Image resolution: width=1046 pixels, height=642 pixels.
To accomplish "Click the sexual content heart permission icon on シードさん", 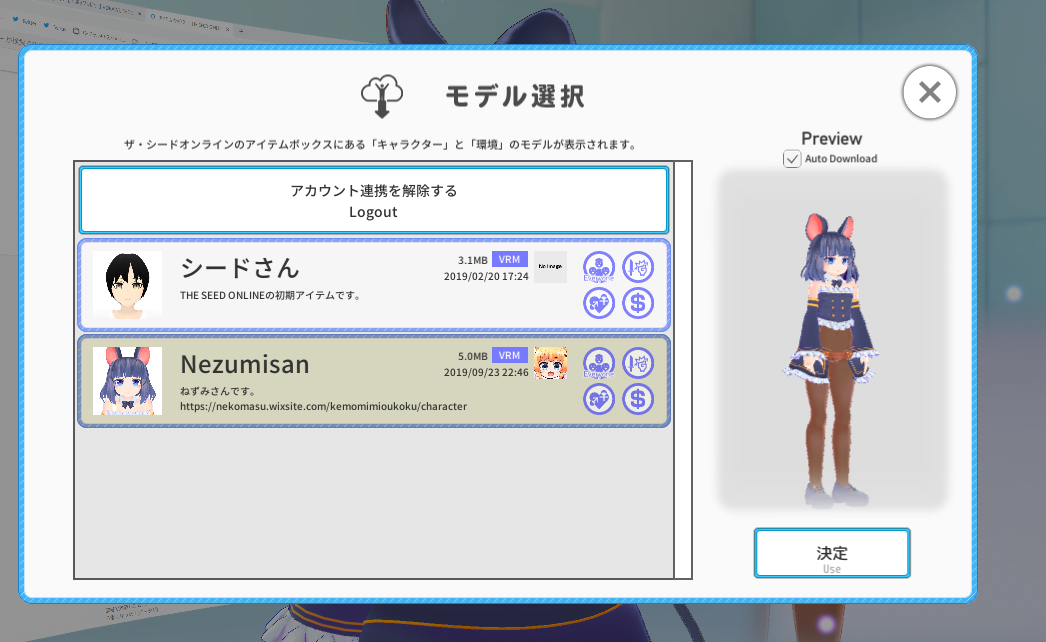I will 599,303.
